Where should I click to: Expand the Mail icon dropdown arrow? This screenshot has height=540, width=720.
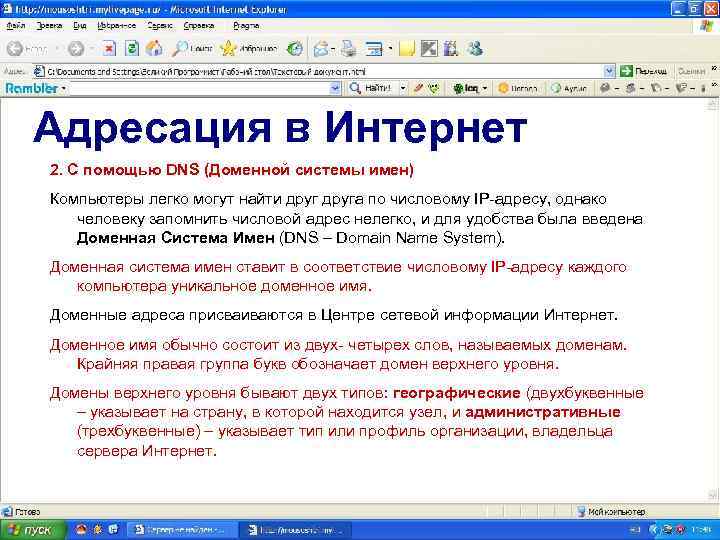pos(332,48)
